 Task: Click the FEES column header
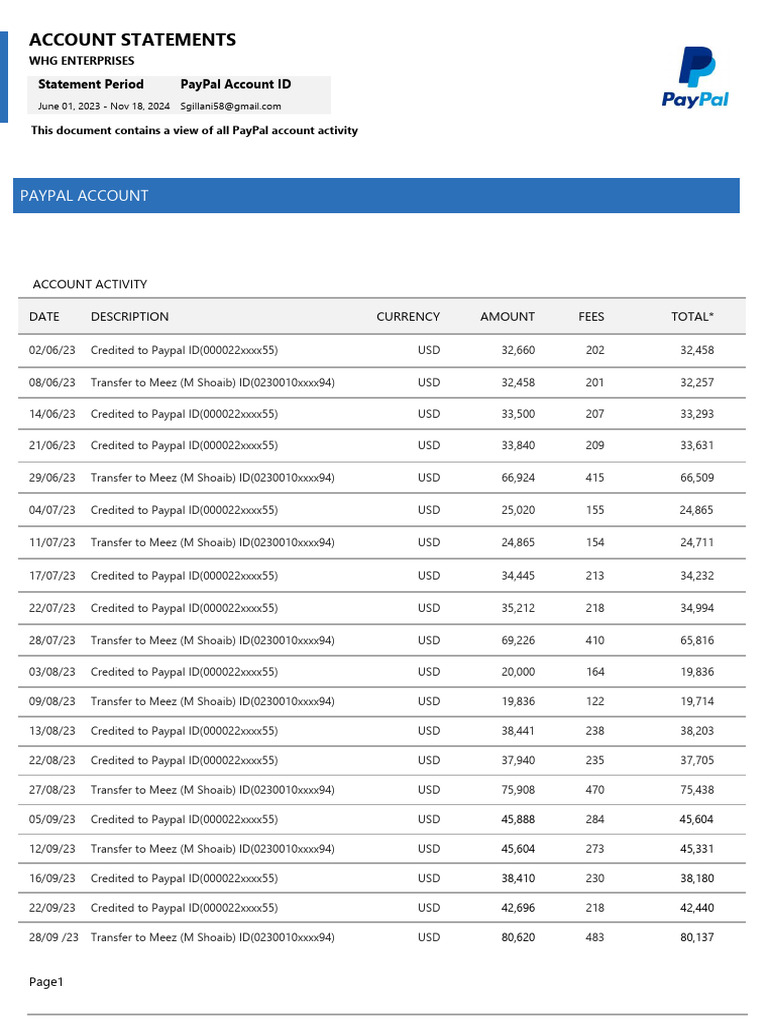pos(591,317)
